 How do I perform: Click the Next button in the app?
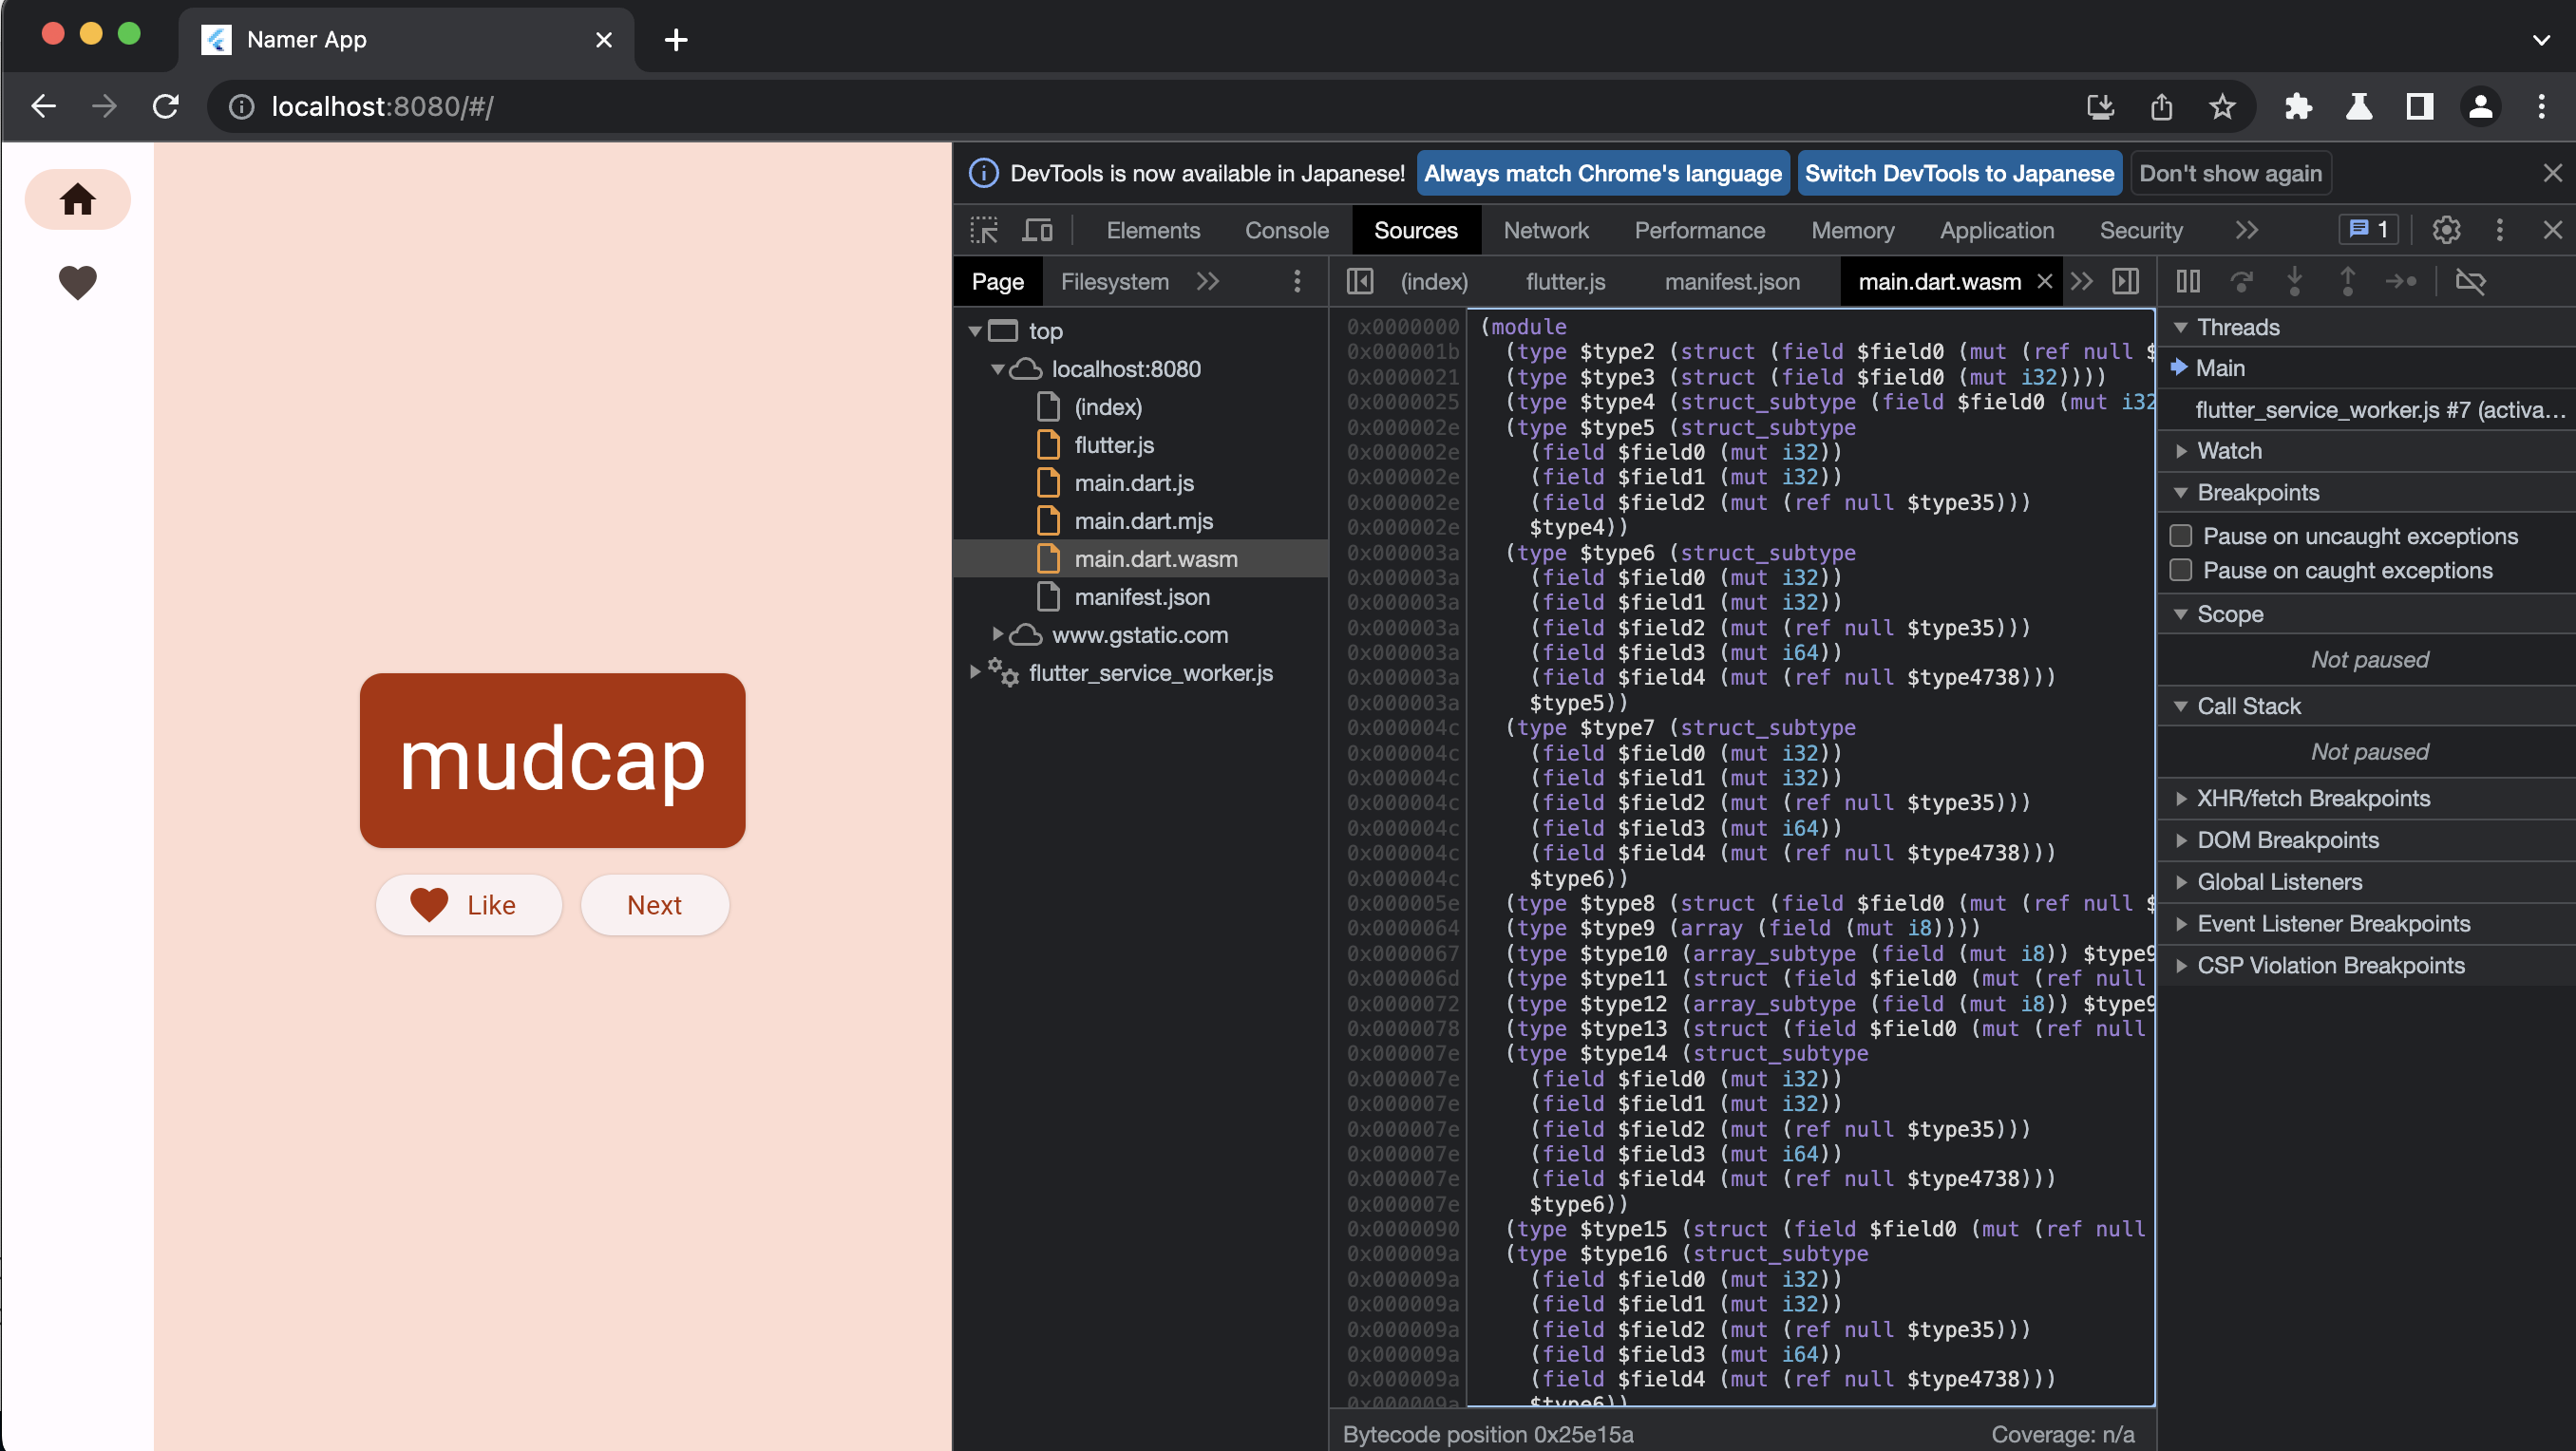(x=654, y=905)
